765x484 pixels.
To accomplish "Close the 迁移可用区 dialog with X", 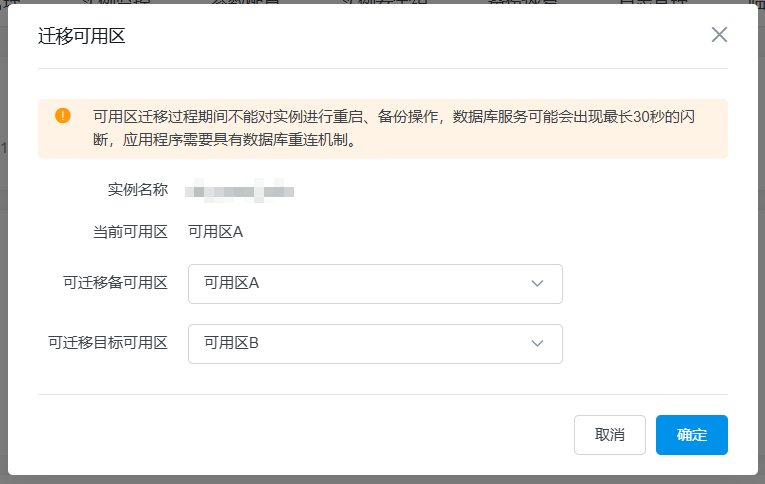I will coord(719,35).
